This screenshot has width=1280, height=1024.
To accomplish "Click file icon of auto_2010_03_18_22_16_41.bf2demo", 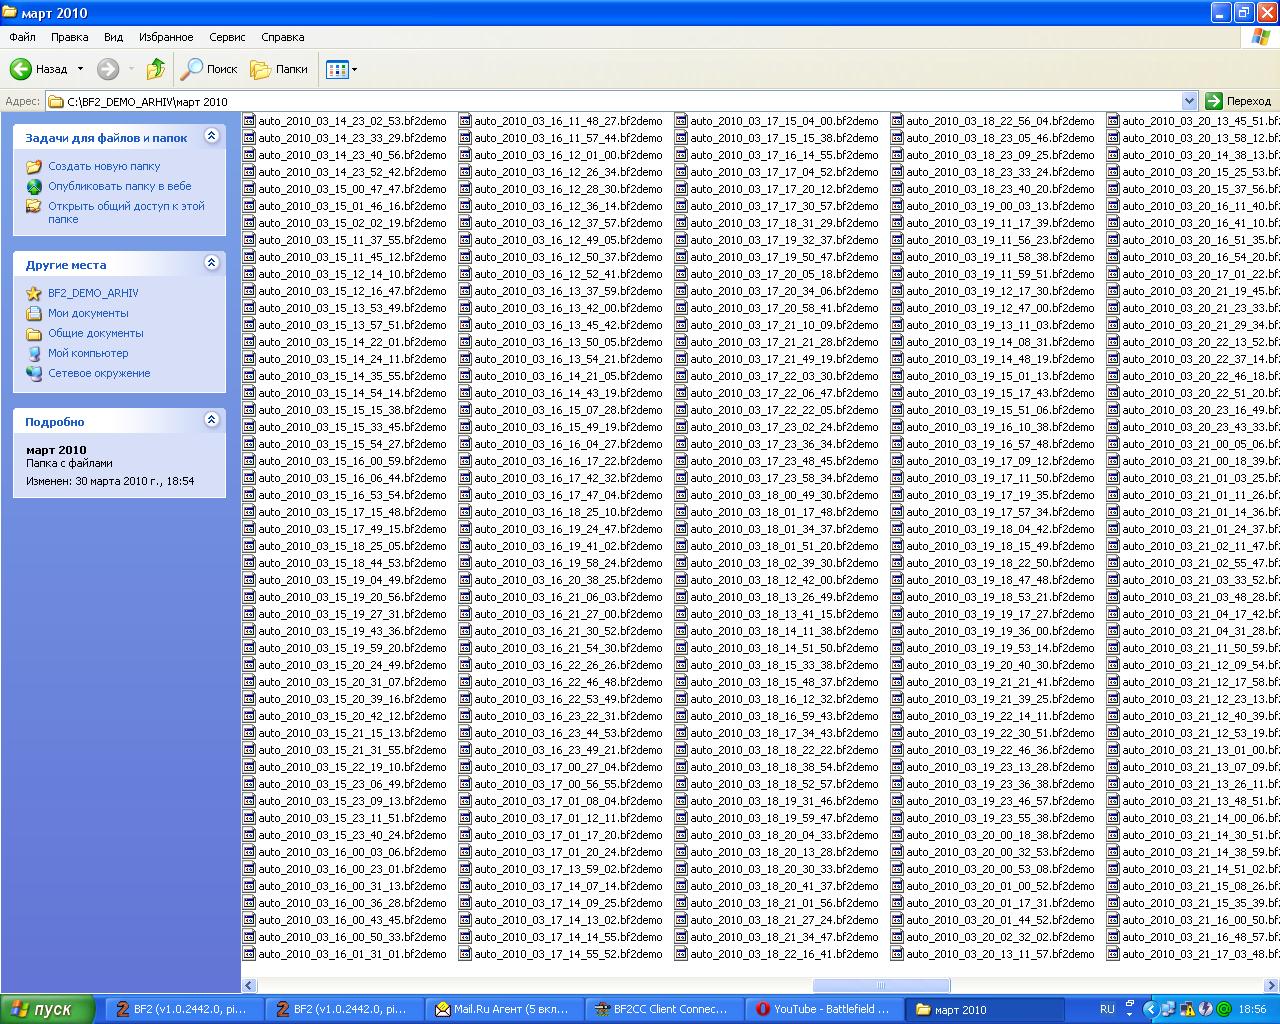I will pyautogui.click(x=681, y=954).
